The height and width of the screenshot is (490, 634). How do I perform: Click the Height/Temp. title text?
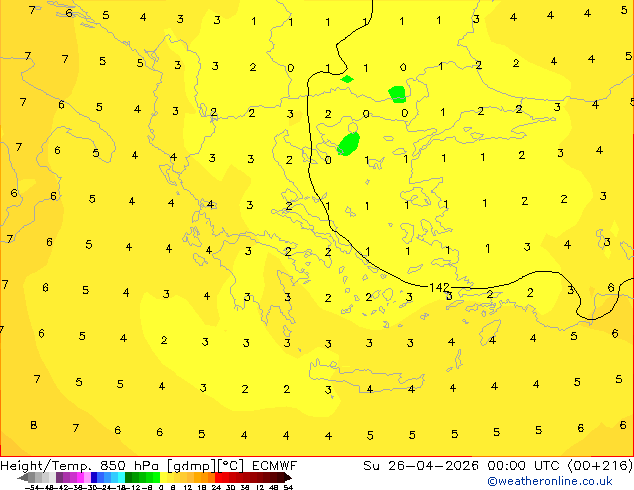[x=48, y=465]
